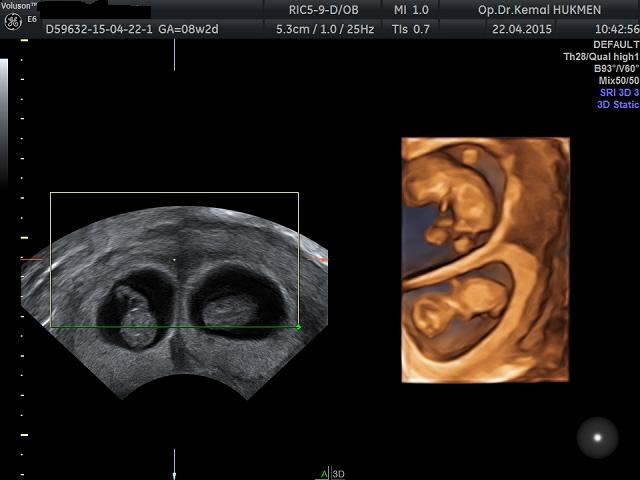Click 'TIs 0.7' value
This screenshot has height=480, width=640.
click(x=411, y=29)
